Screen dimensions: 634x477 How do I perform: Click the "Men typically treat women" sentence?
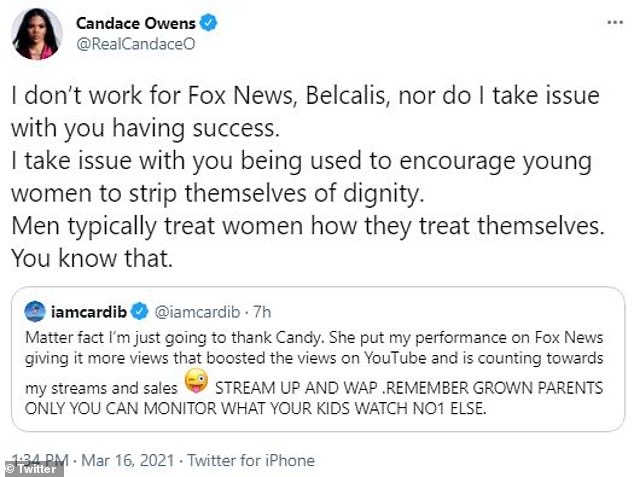(x=308, y=227)
